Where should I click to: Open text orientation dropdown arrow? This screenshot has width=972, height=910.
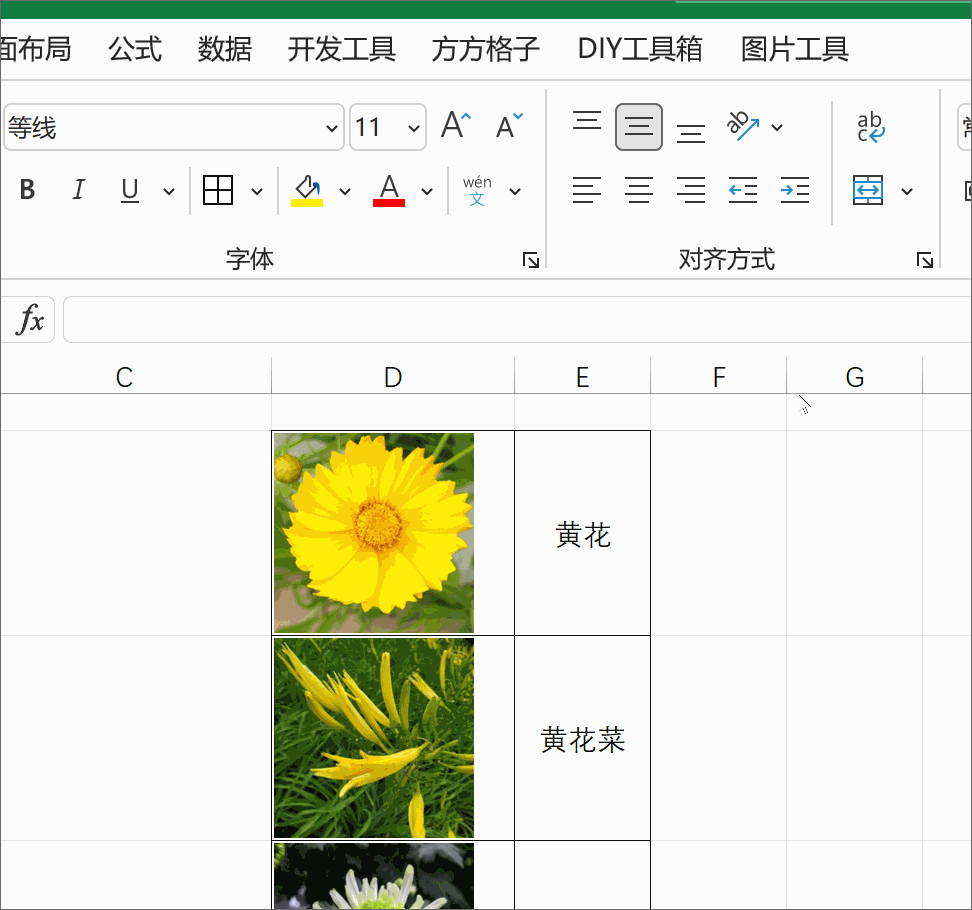coord(777,128)
